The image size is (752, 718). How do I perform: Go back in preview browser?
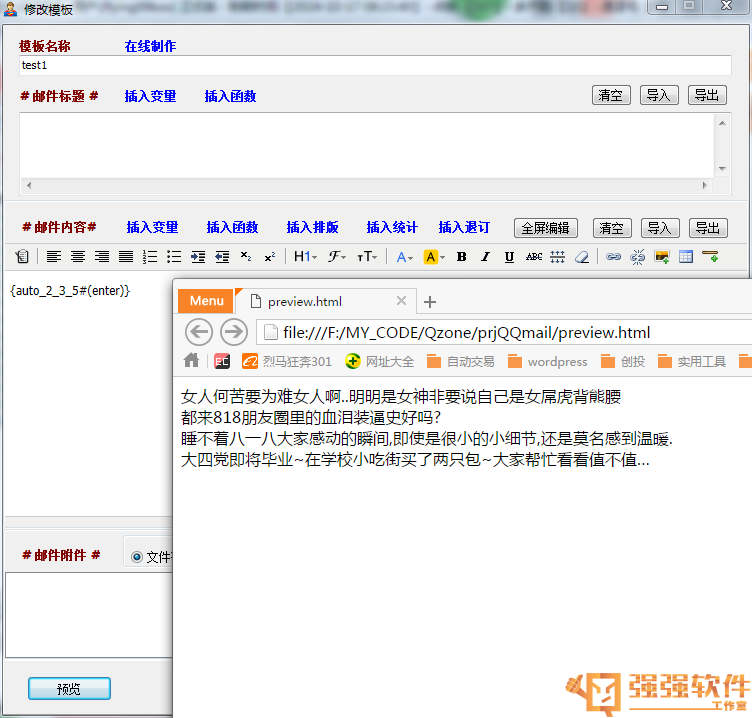click(199, 331)
